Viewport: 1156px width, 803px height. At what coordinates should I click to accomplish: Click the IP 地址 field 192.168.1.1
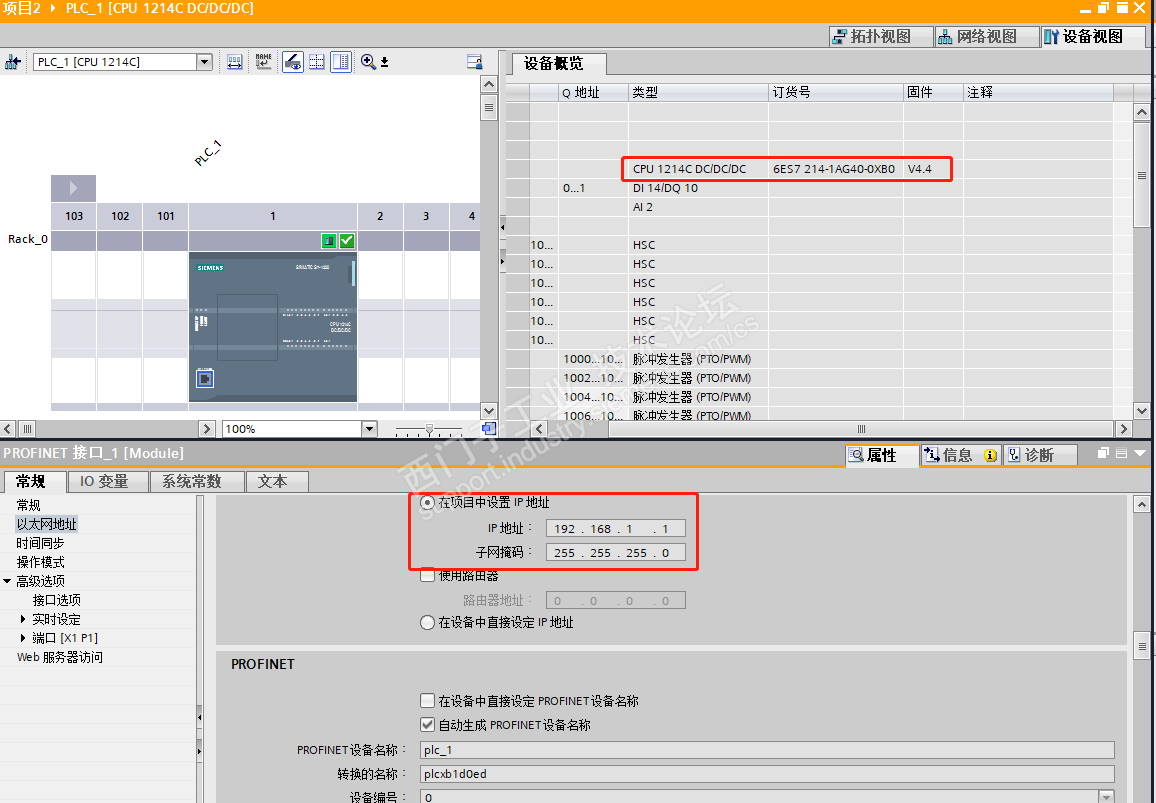pyautogui.click(x=616, y=529)
